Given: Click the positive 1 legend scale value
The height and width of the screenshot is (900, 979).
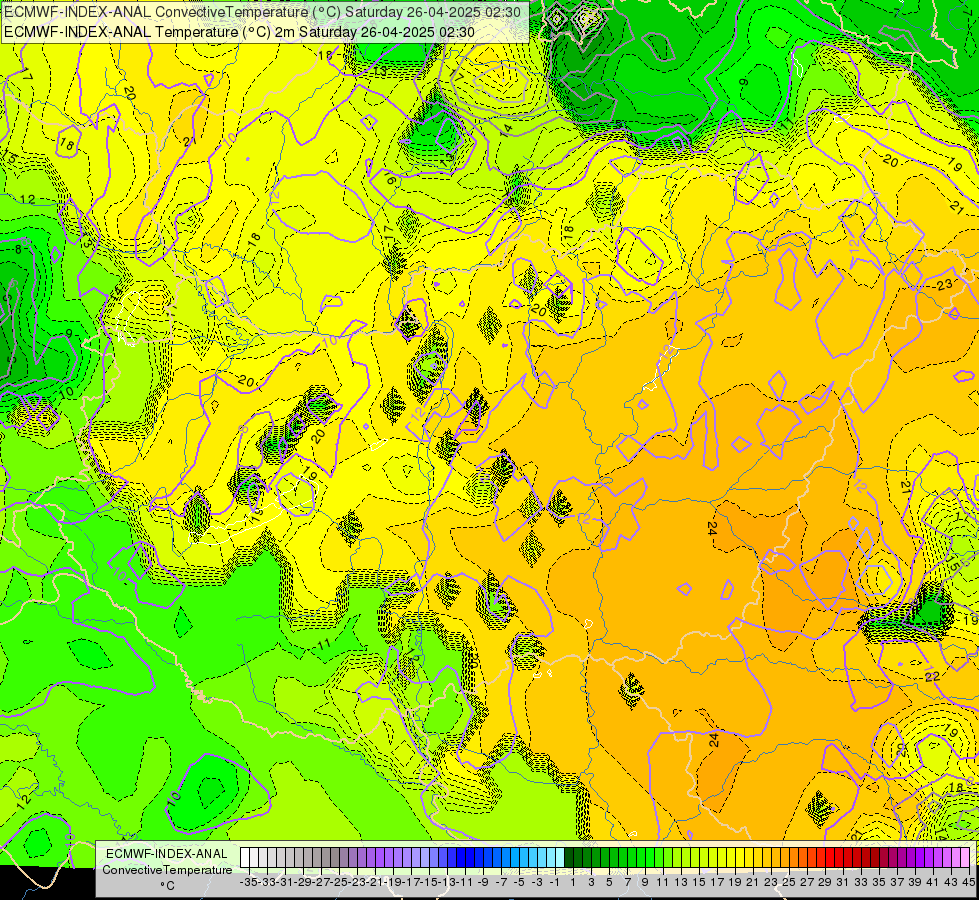Looking at the screenshot, I should click(x=573, y=883).
